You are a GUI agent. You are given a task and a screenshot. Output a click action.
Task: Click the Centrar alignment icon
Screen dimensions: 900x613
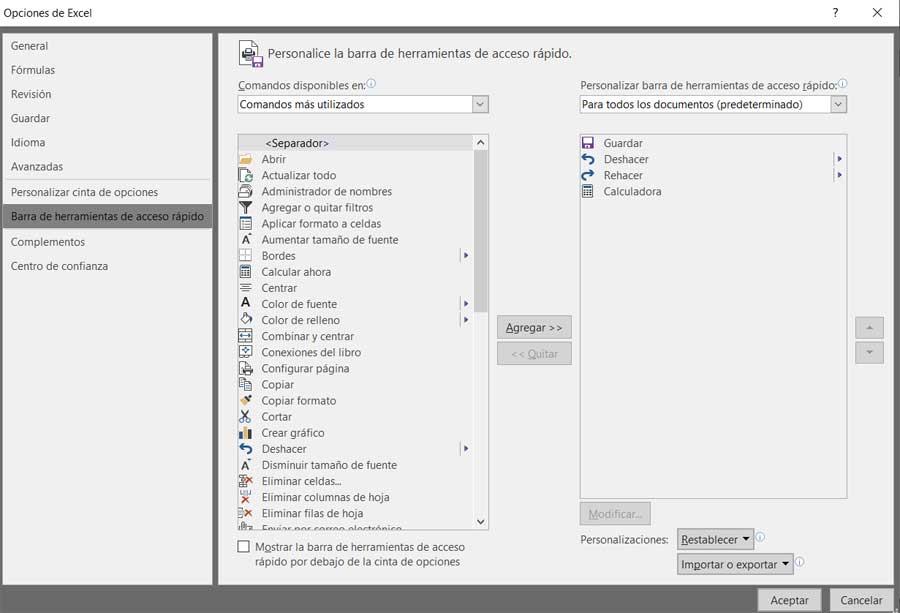[246, 288]
